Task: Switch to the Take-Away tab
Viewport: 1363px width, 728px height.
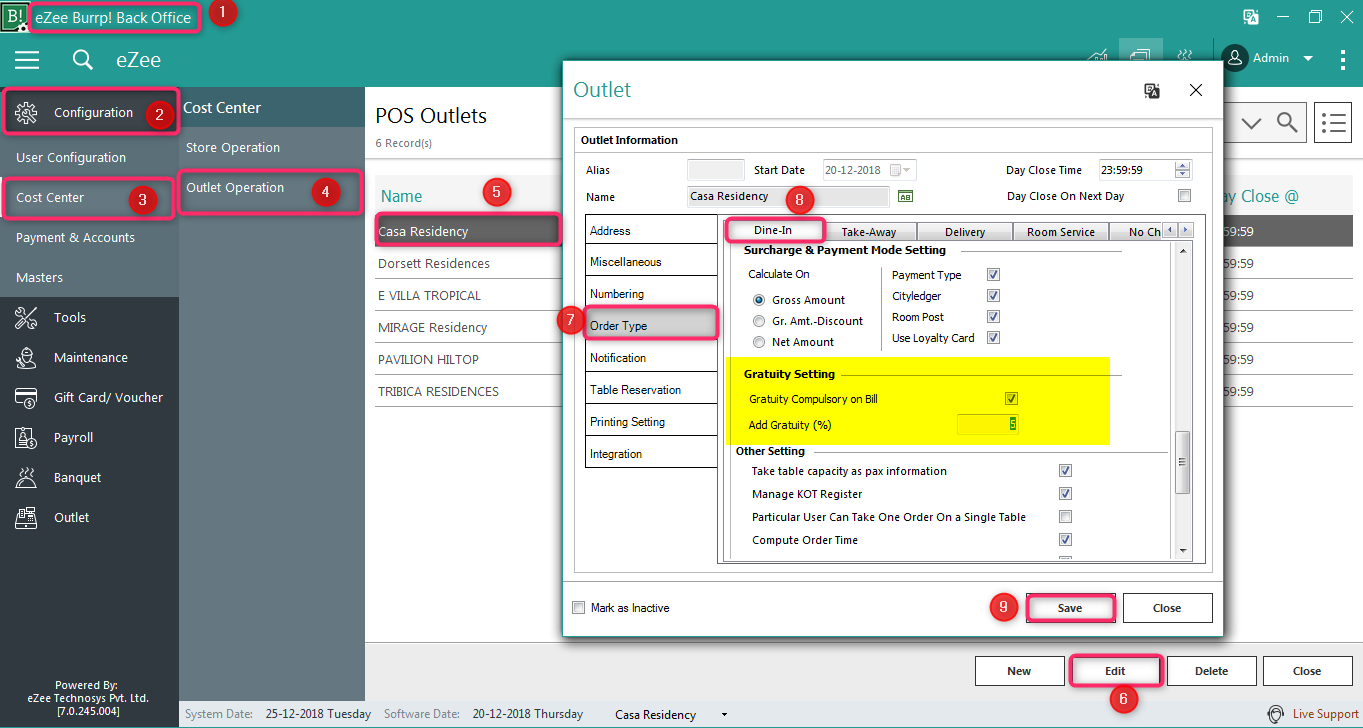Action: click(868, 231)
